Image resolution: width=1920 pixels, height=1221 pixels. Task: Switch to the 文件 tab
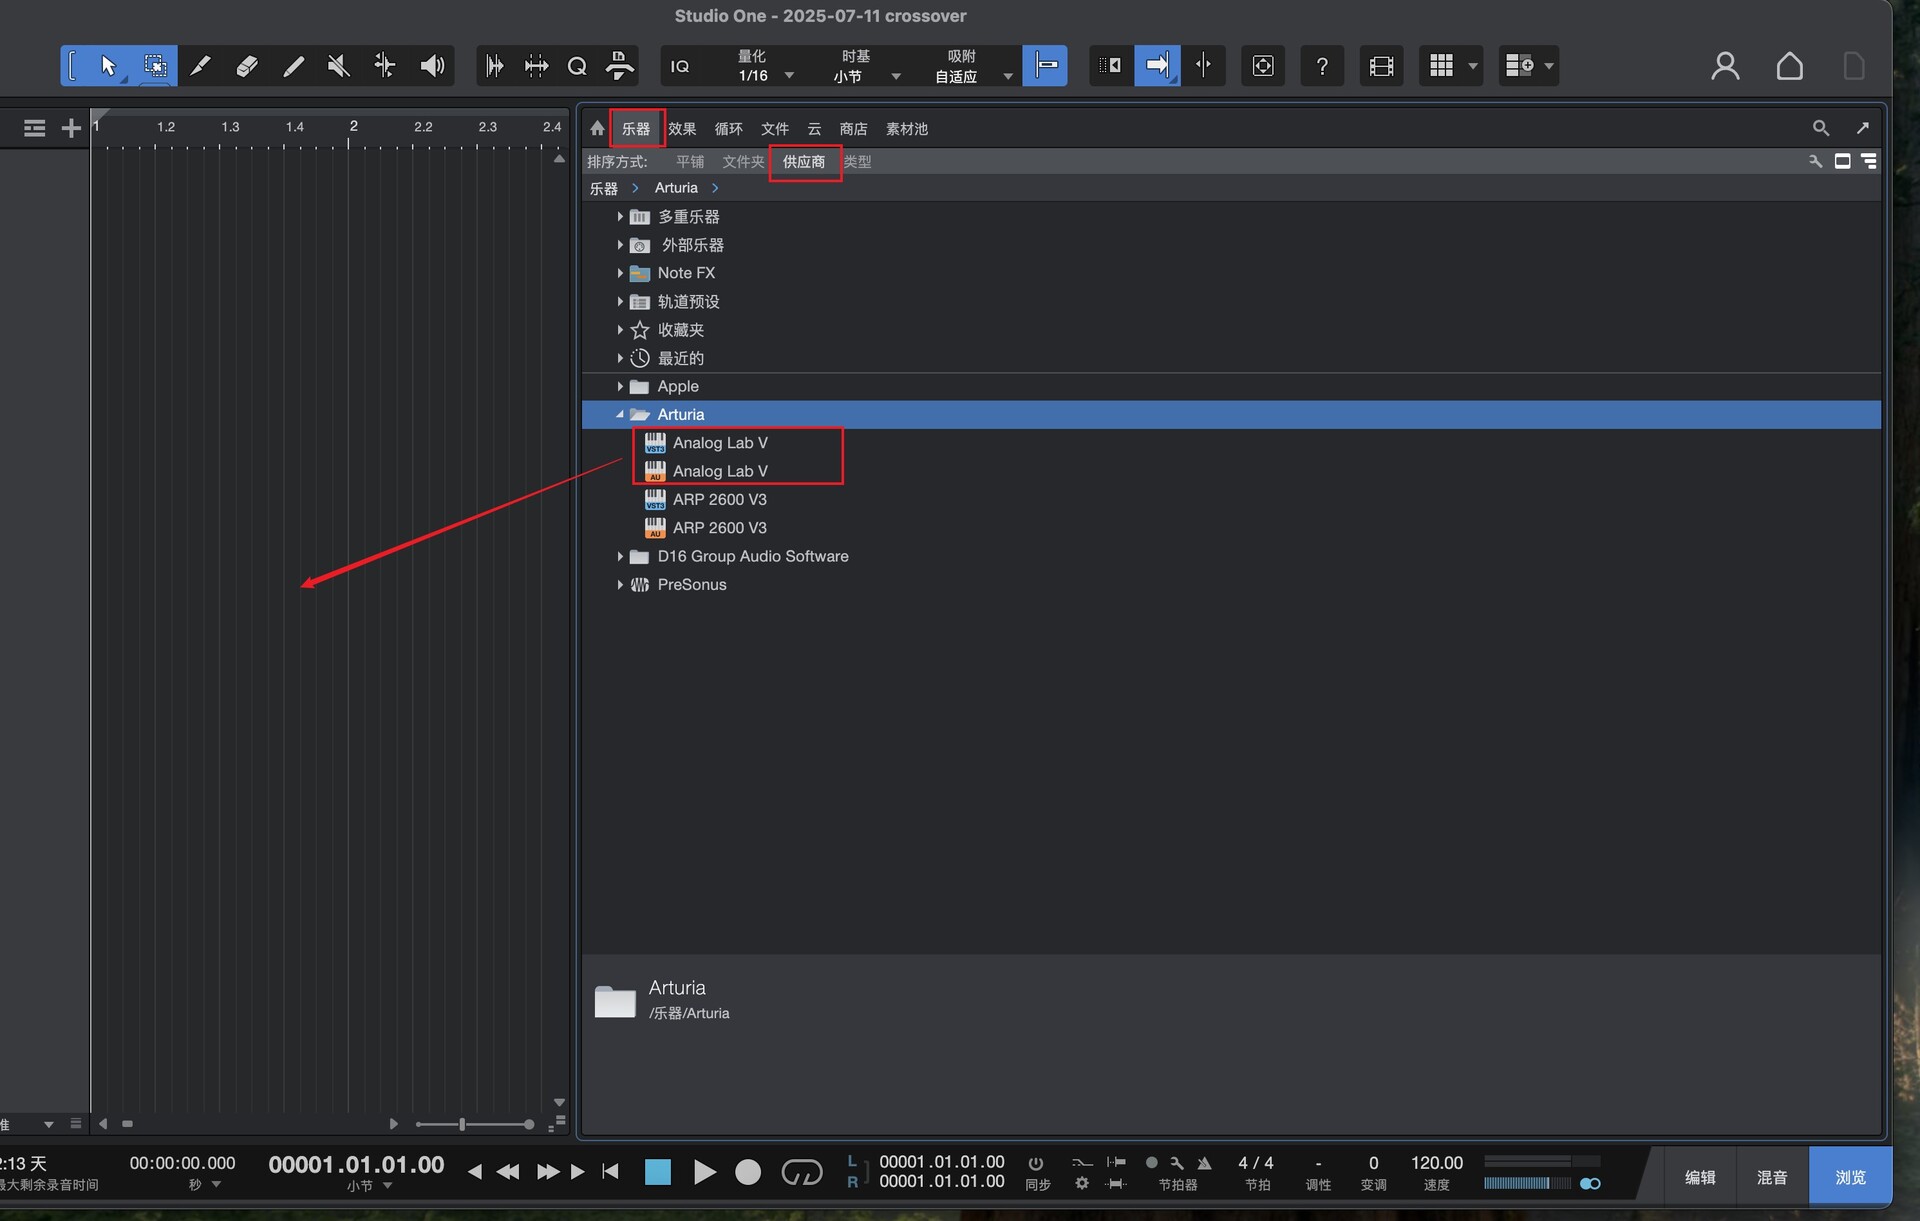click(x=775, y=128)
